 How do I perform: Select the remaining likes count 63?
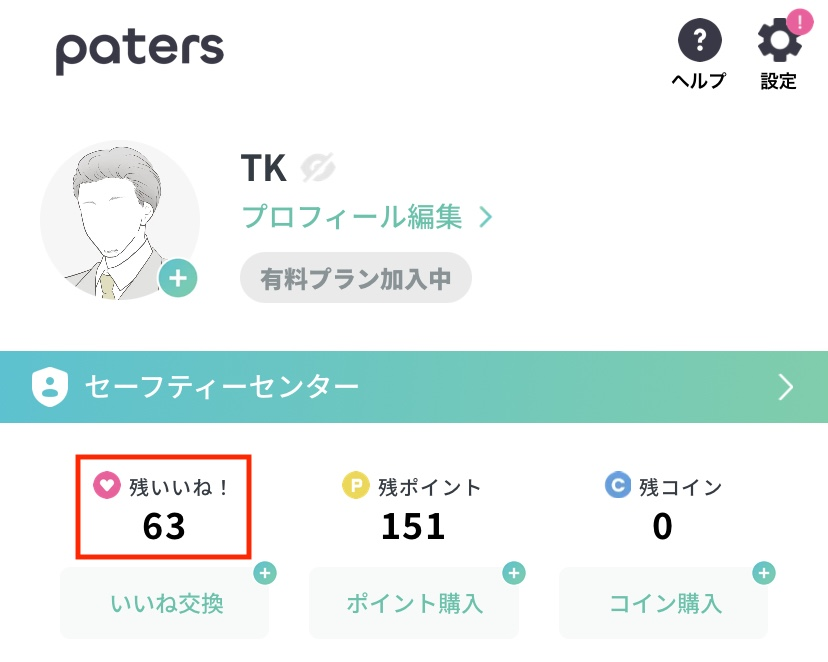[x=164, y=527]
